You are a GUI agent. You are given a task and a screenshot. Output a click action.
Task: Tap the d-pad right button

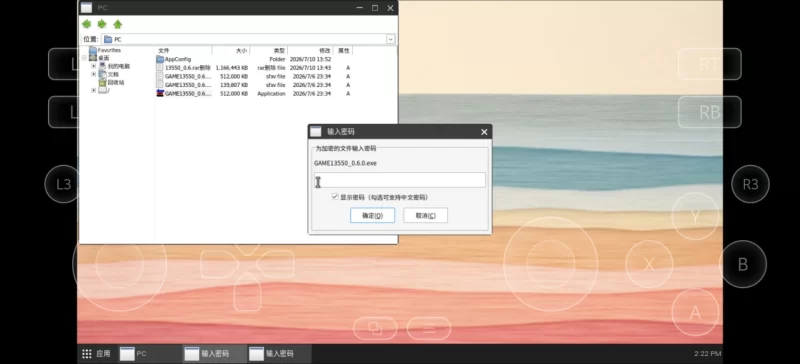click(x=276, y=264)
